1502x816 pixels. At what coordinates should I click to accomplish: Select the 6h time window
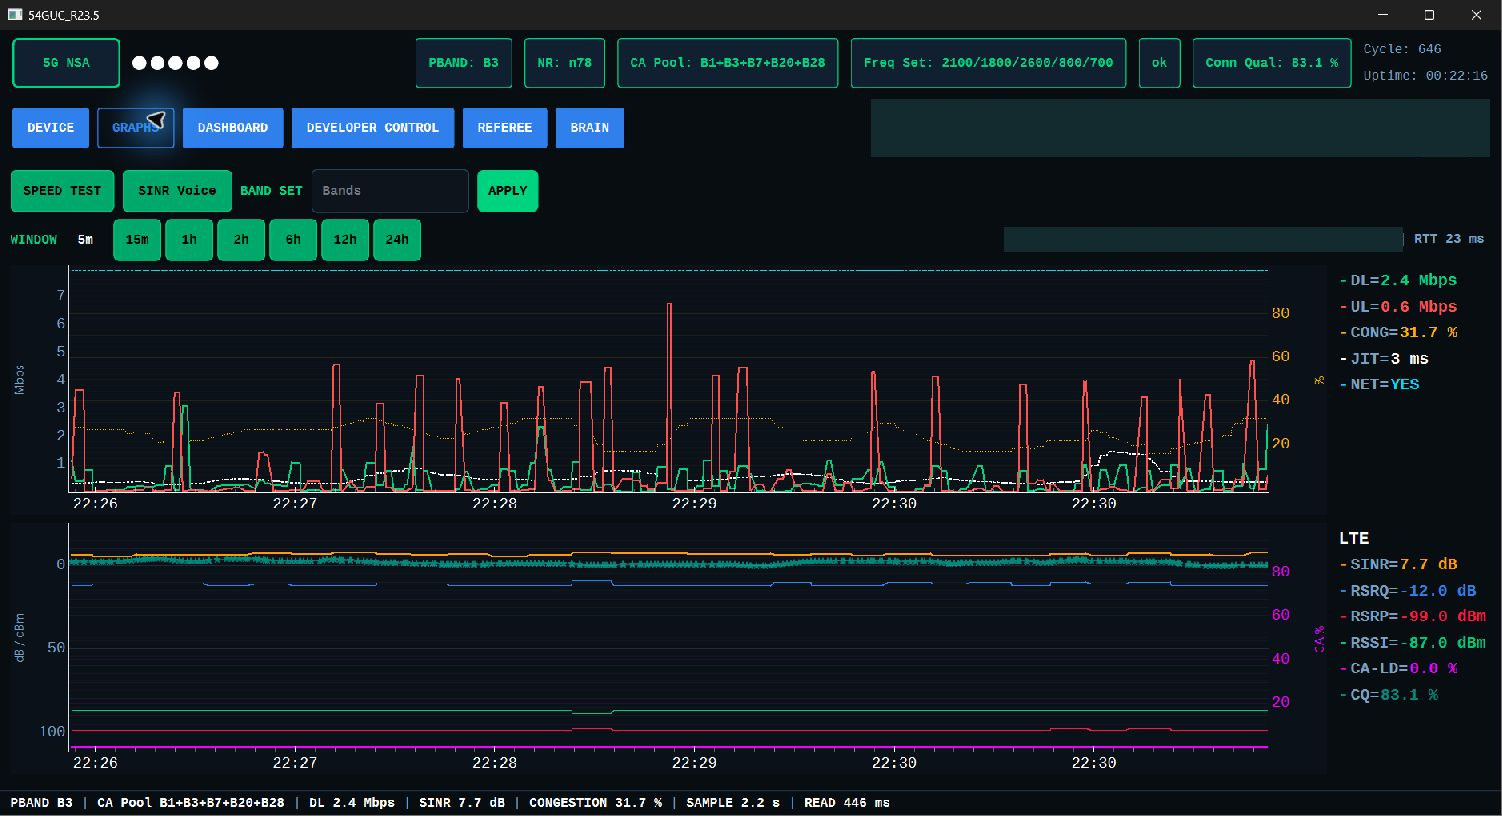click(x=293, y=240)
